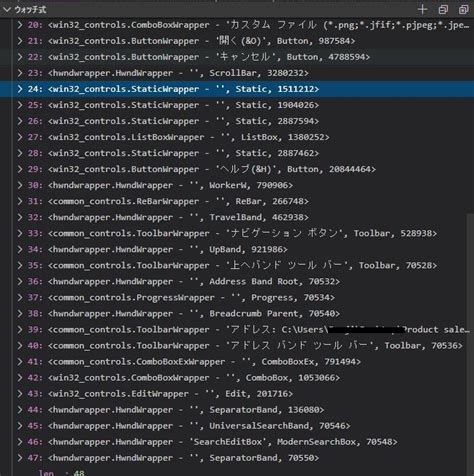Expand item 46 HwndWrapper SearchEditBox
Viewport: 474px width, 476px height.
click(20, 442)
